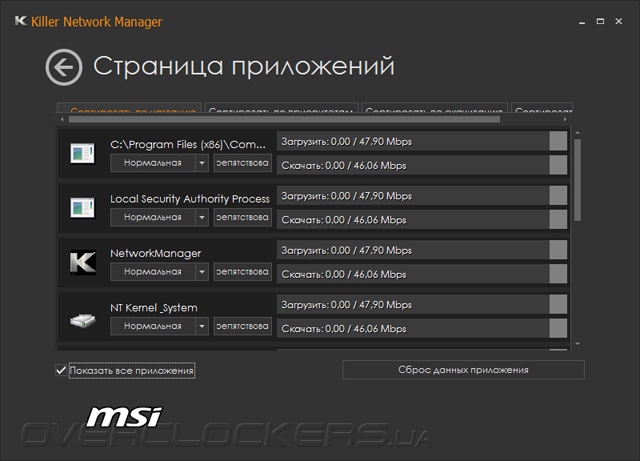Screen dimensions: 640x461
Task: Click the NetworkManager K icon
Action: (83, 262)
